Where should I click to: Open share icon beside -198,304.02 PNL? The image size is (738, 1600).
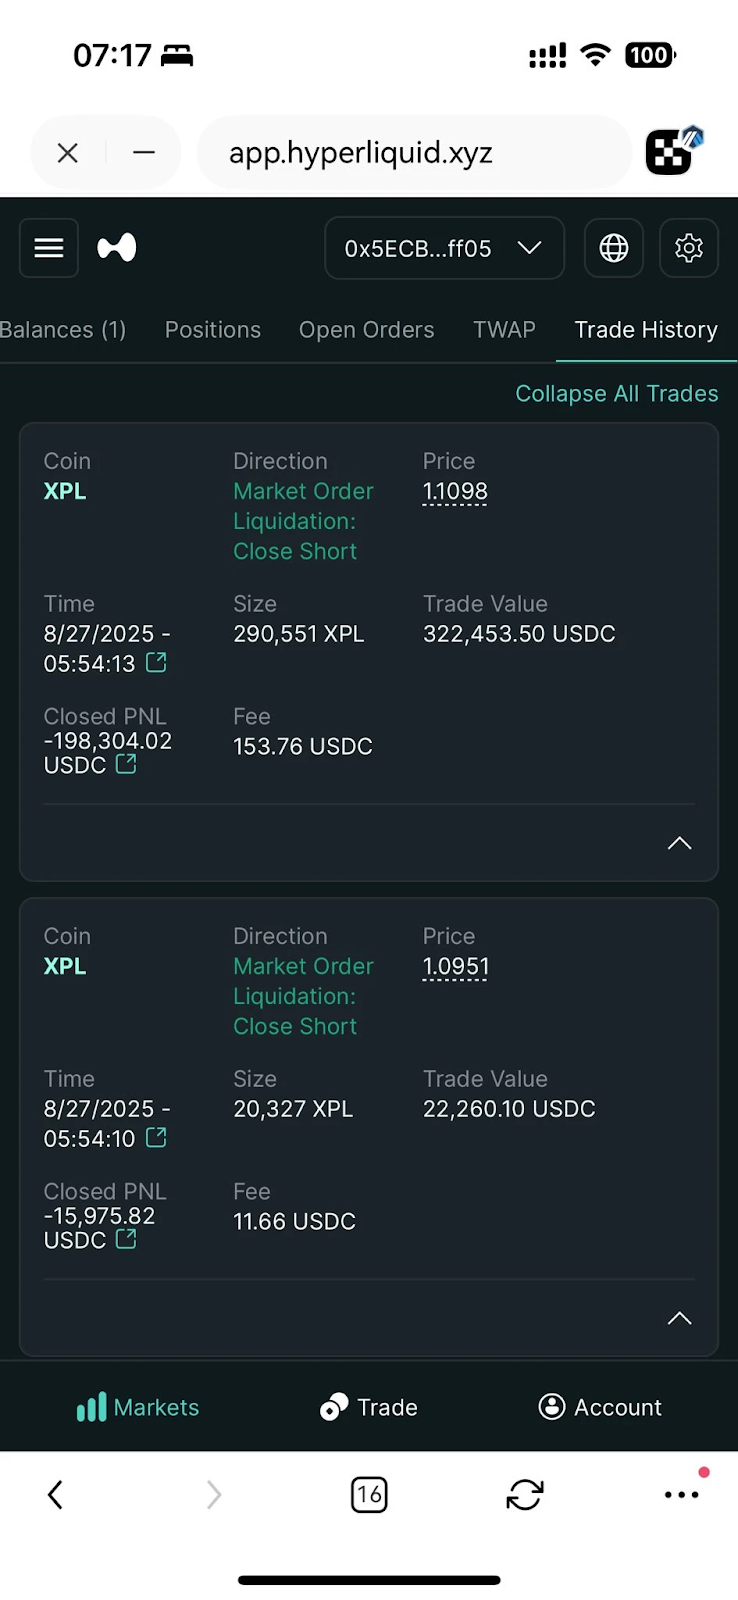point(127,764)
